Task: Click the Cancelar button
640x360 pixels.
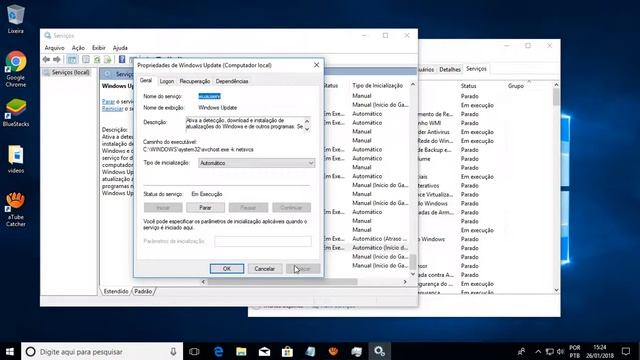Action: click(264, 269)
